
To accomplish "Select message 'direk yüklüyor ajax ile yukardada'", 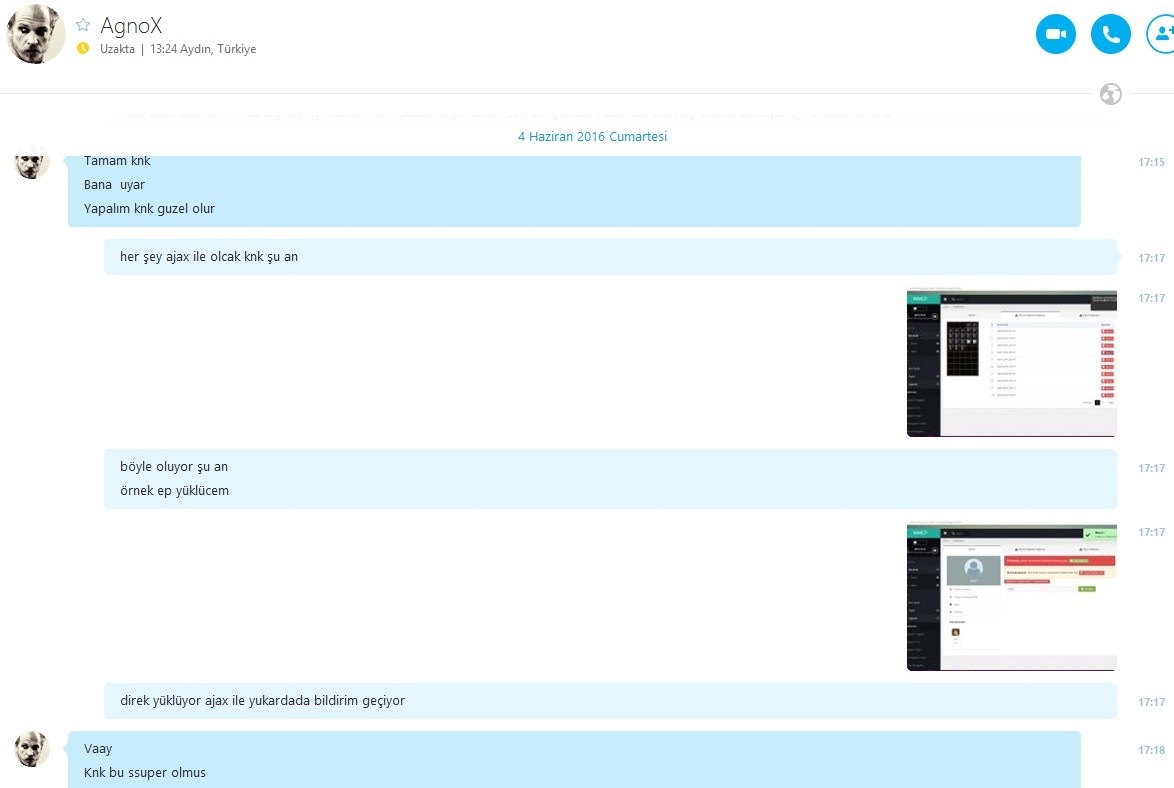I will pos(262,700).
